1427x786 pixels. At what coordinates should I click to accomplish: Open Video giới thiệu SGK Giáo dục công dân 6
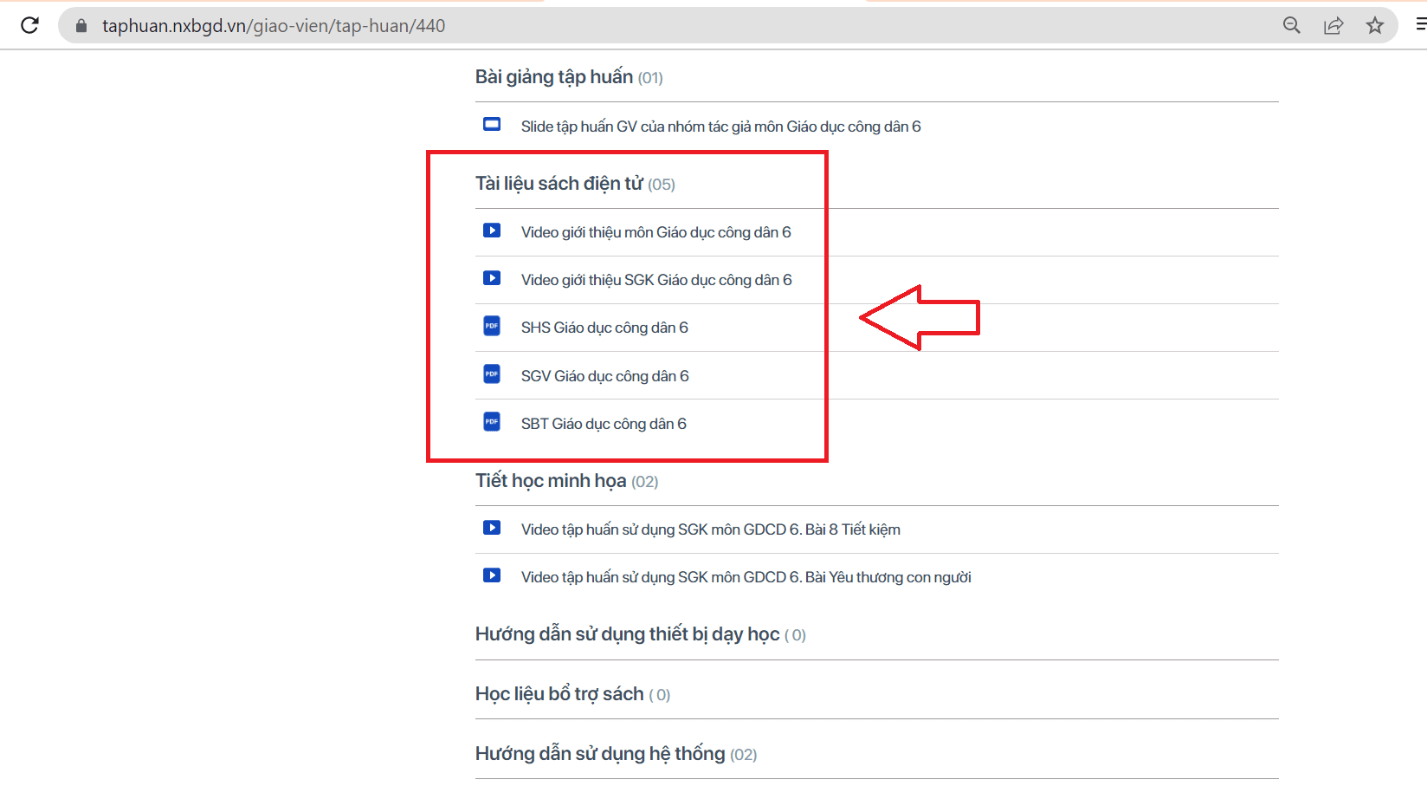pos(656,280)
